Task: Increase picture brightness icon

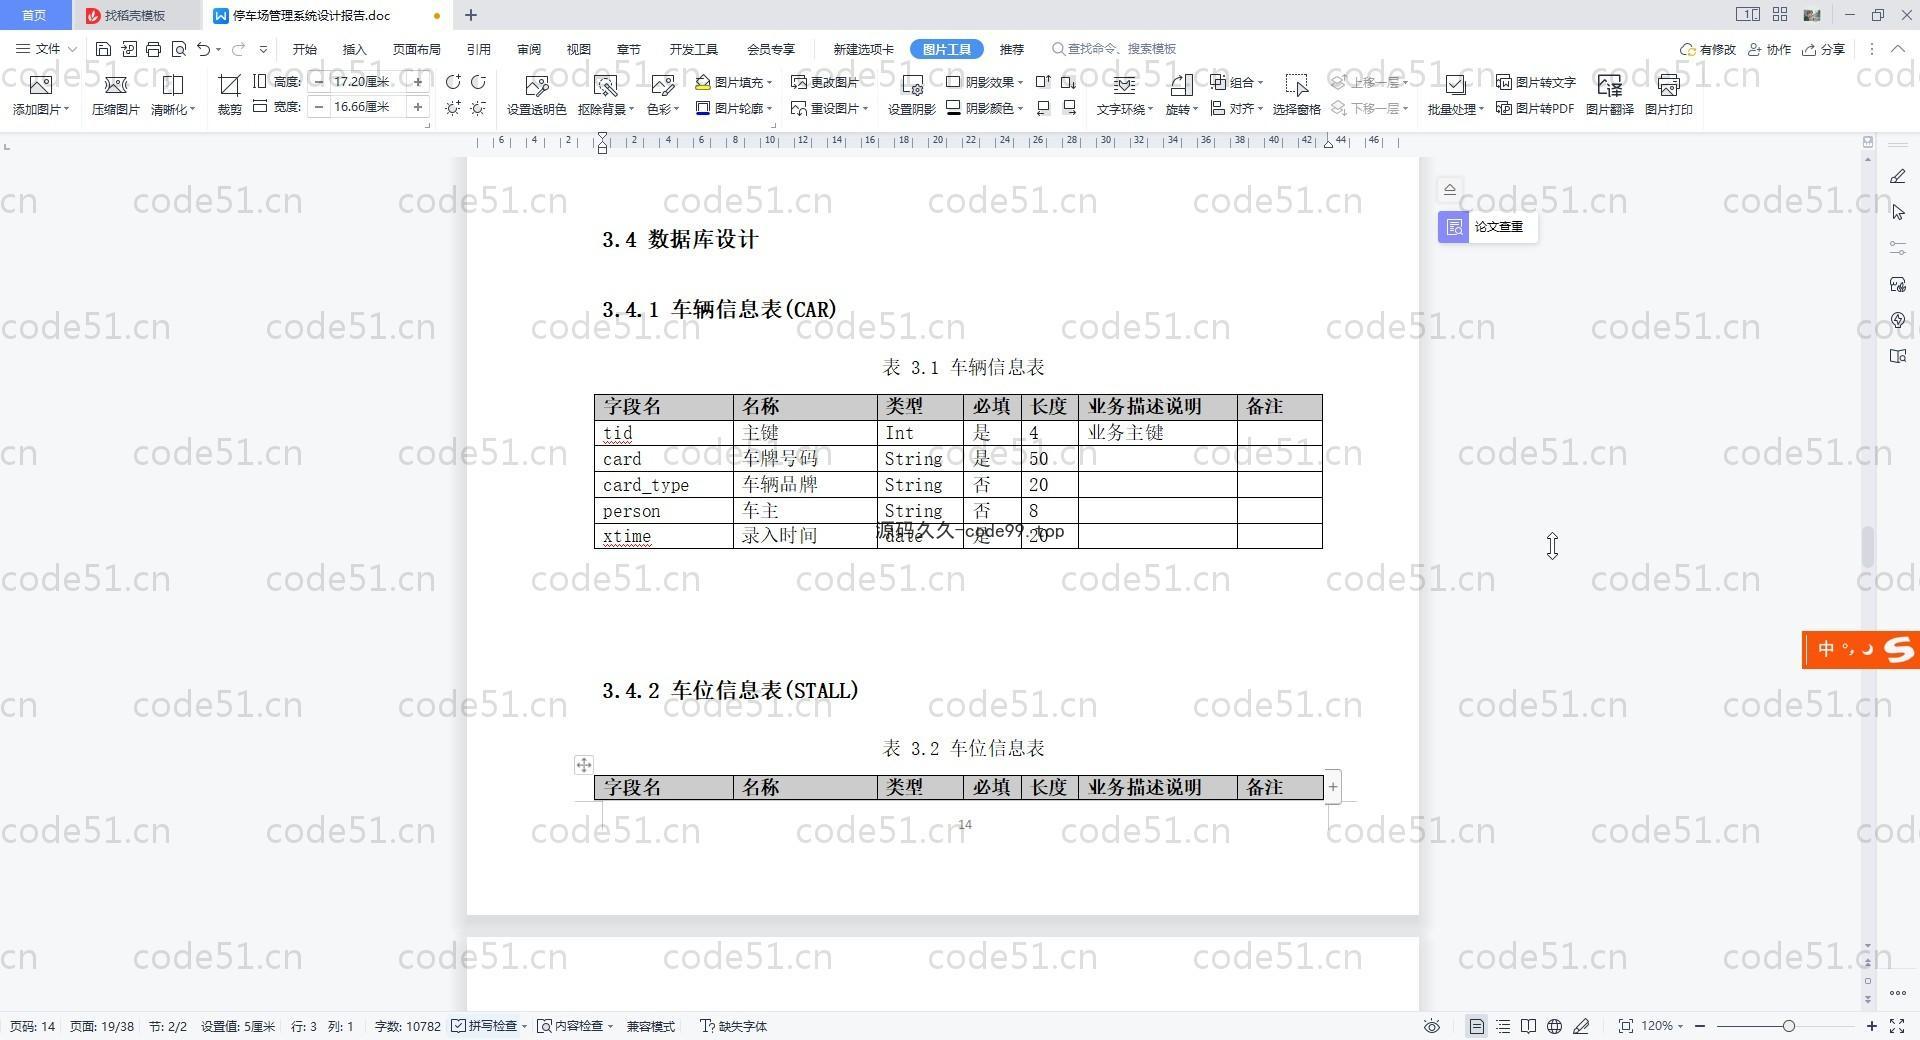Action: 453,108
